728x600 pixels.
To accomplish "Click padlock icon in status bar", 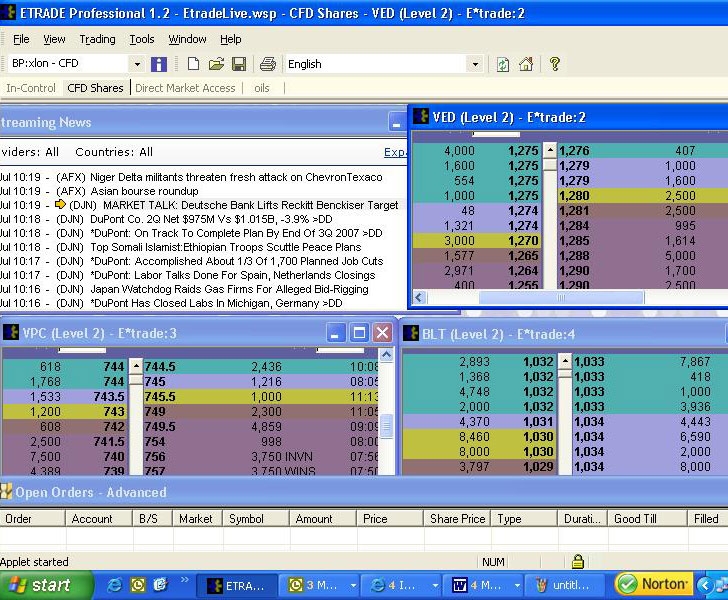I will click(x=578, y=561).
